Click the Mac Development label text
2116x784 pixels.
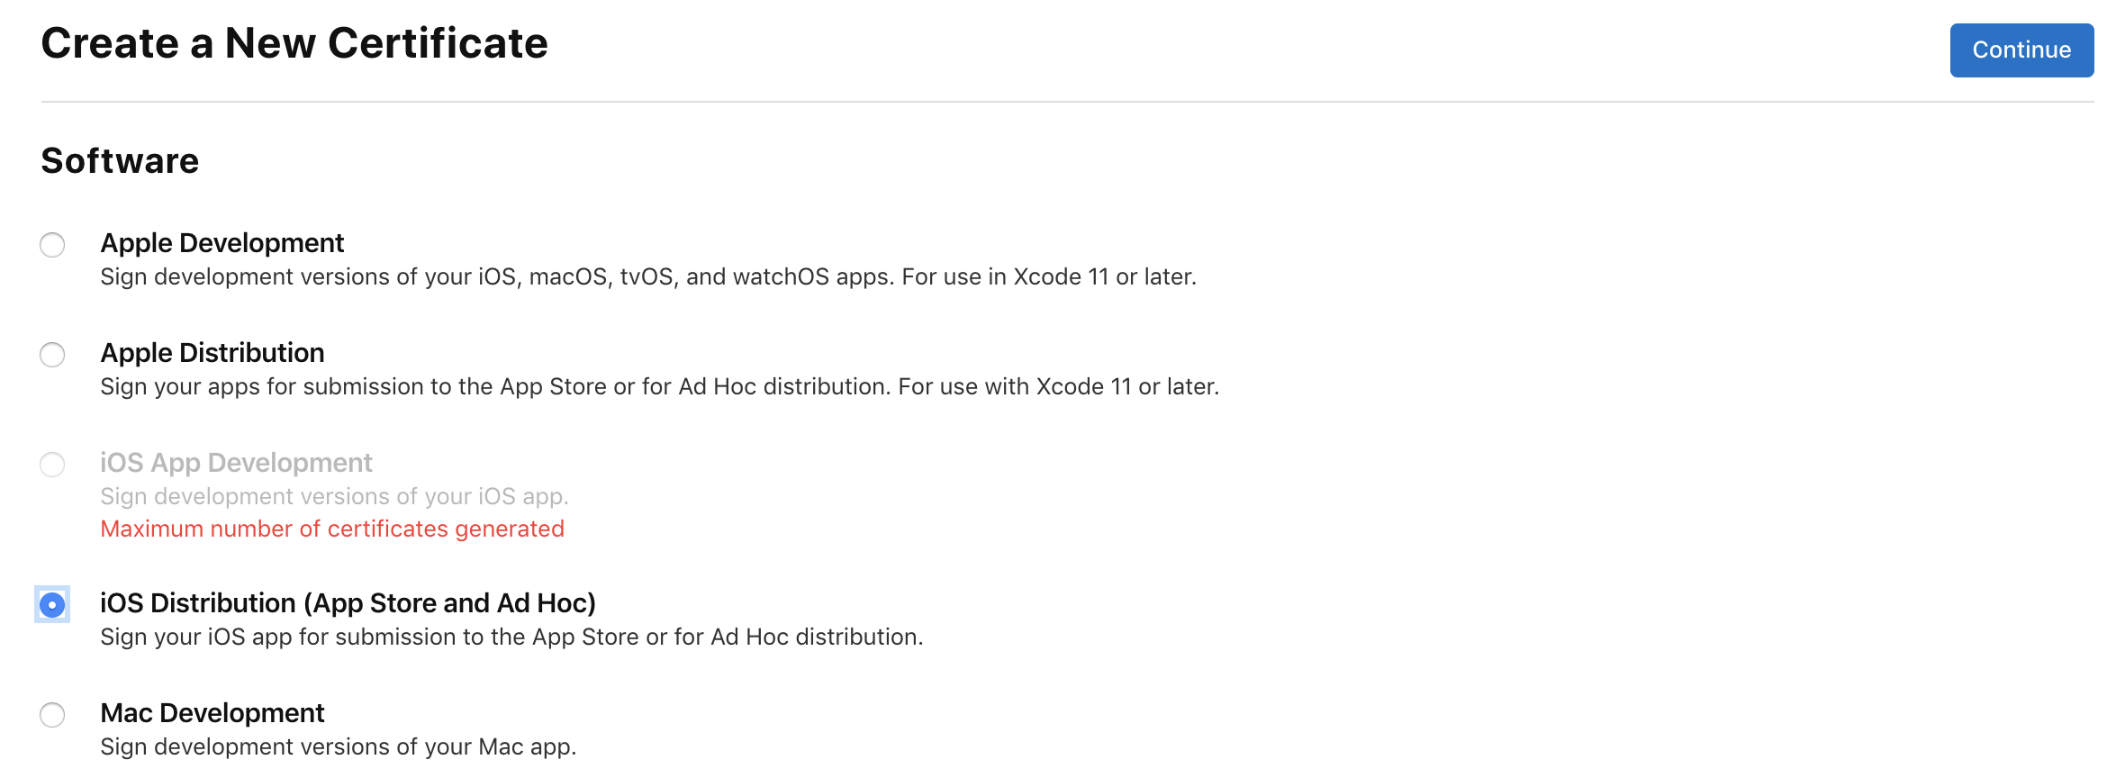pos(212,713)
